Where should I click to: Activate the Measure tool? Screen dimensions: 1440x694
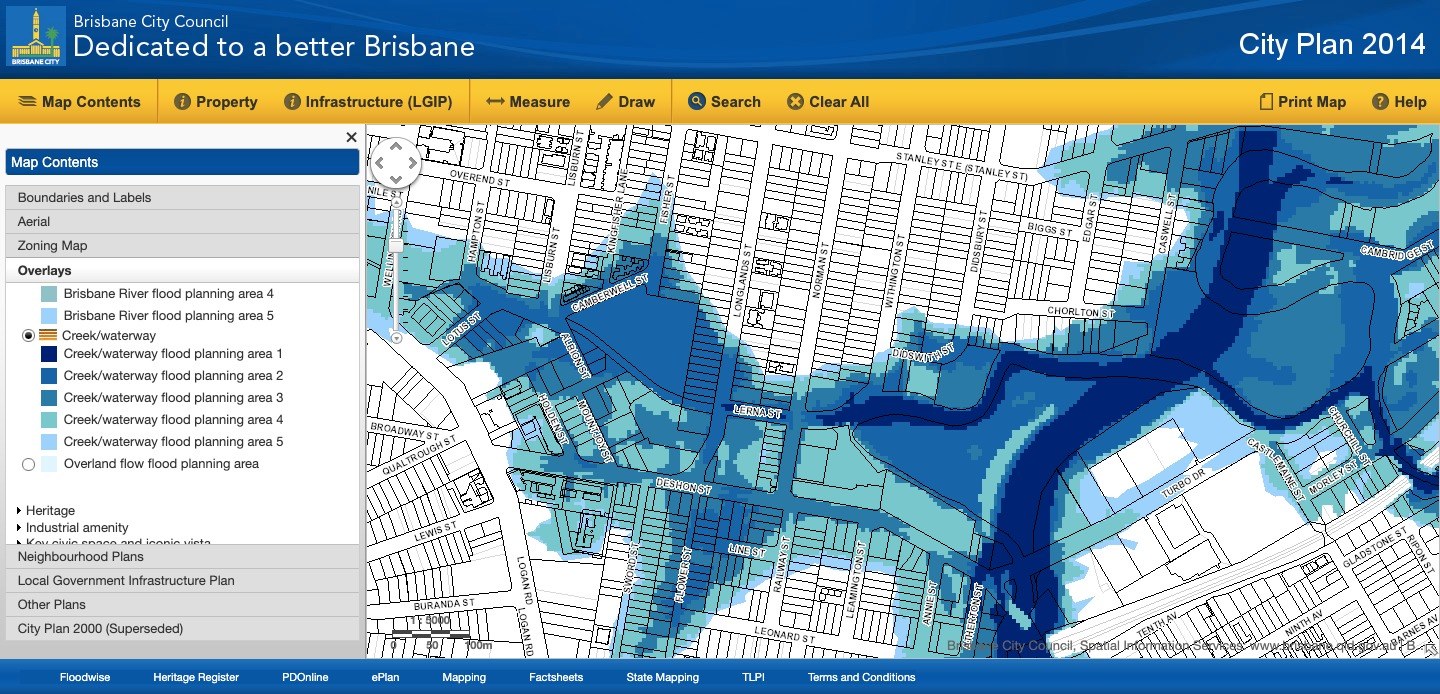pyautogui.click(x=528, y=102)
